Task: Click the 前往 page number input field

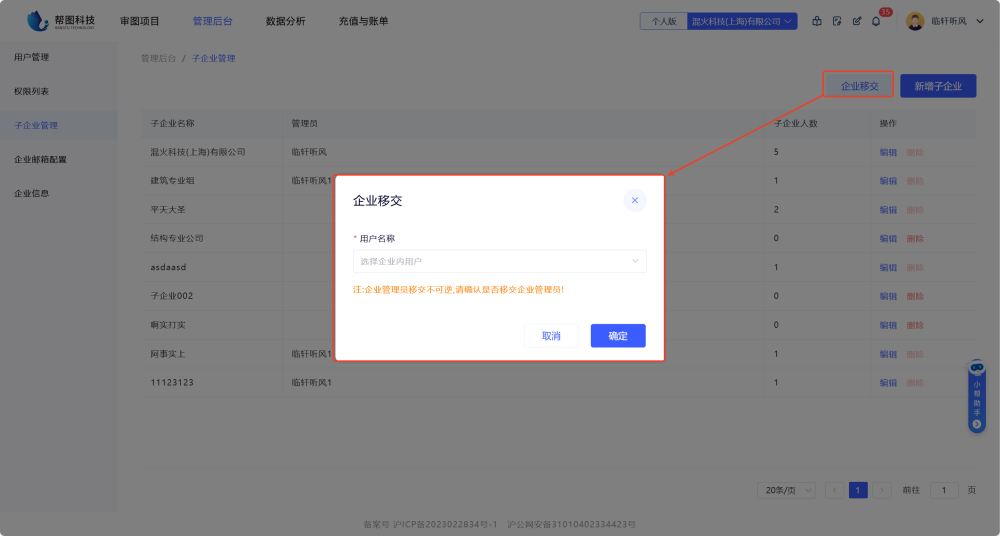Action: click(944, 490)
